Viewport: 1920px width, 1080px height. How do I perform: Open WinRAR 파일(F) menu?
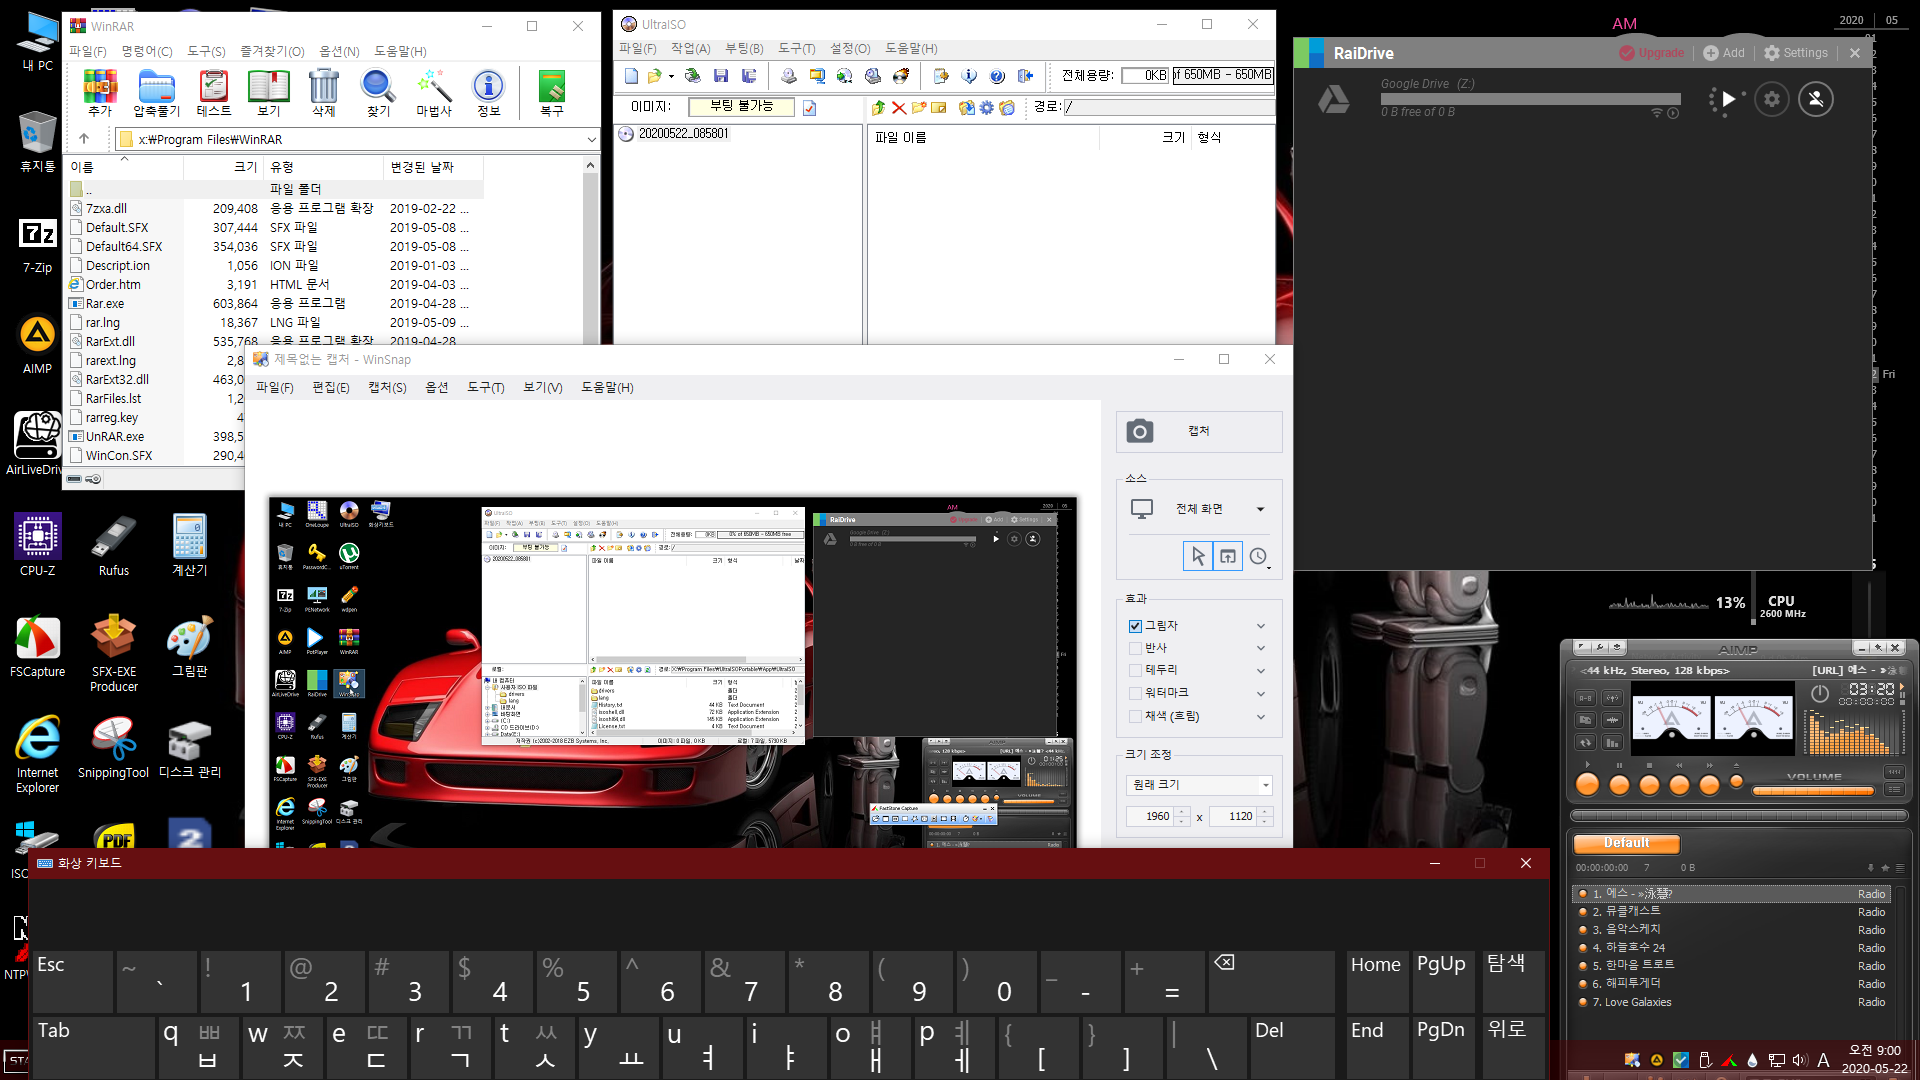[87, 51]
